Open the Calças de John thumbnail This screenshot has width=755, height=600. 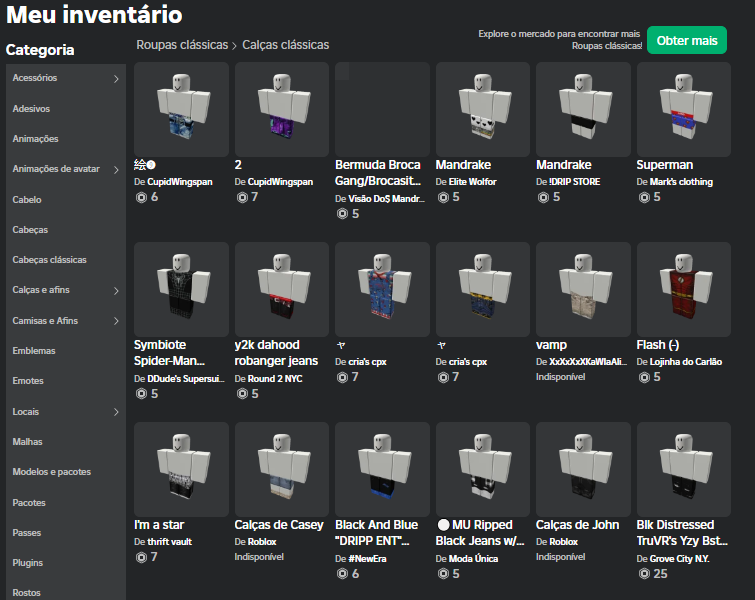click(583, 470)
